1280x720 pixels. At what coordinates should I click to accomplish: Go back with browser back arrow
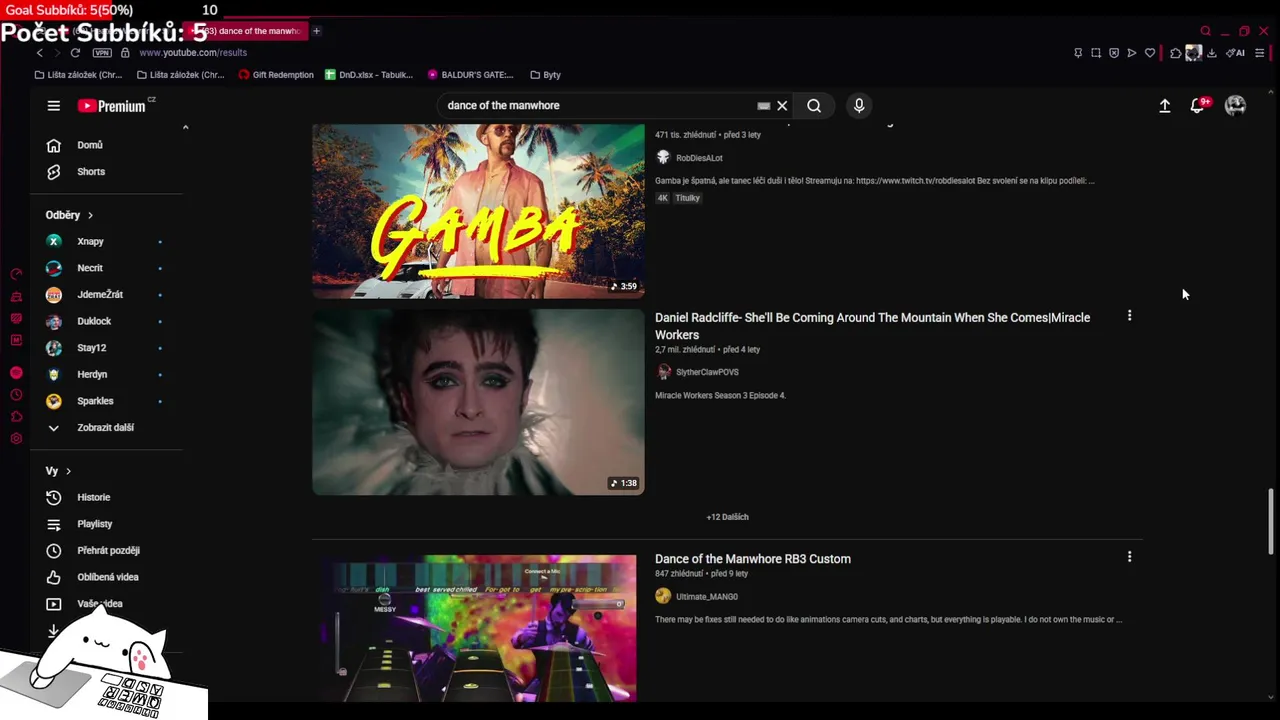tap(40, 53)
